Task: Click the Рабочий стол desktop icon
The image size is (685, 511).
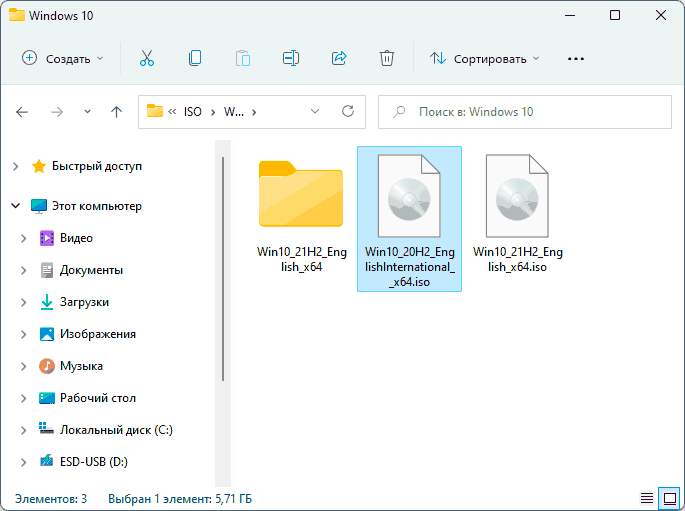Action: (47, 398)
